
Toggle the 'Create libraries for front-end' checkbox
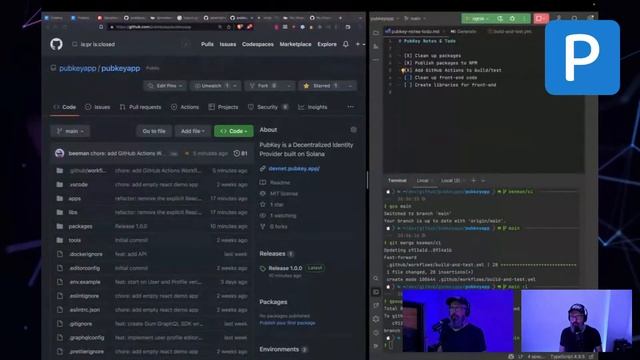[408, 85]
